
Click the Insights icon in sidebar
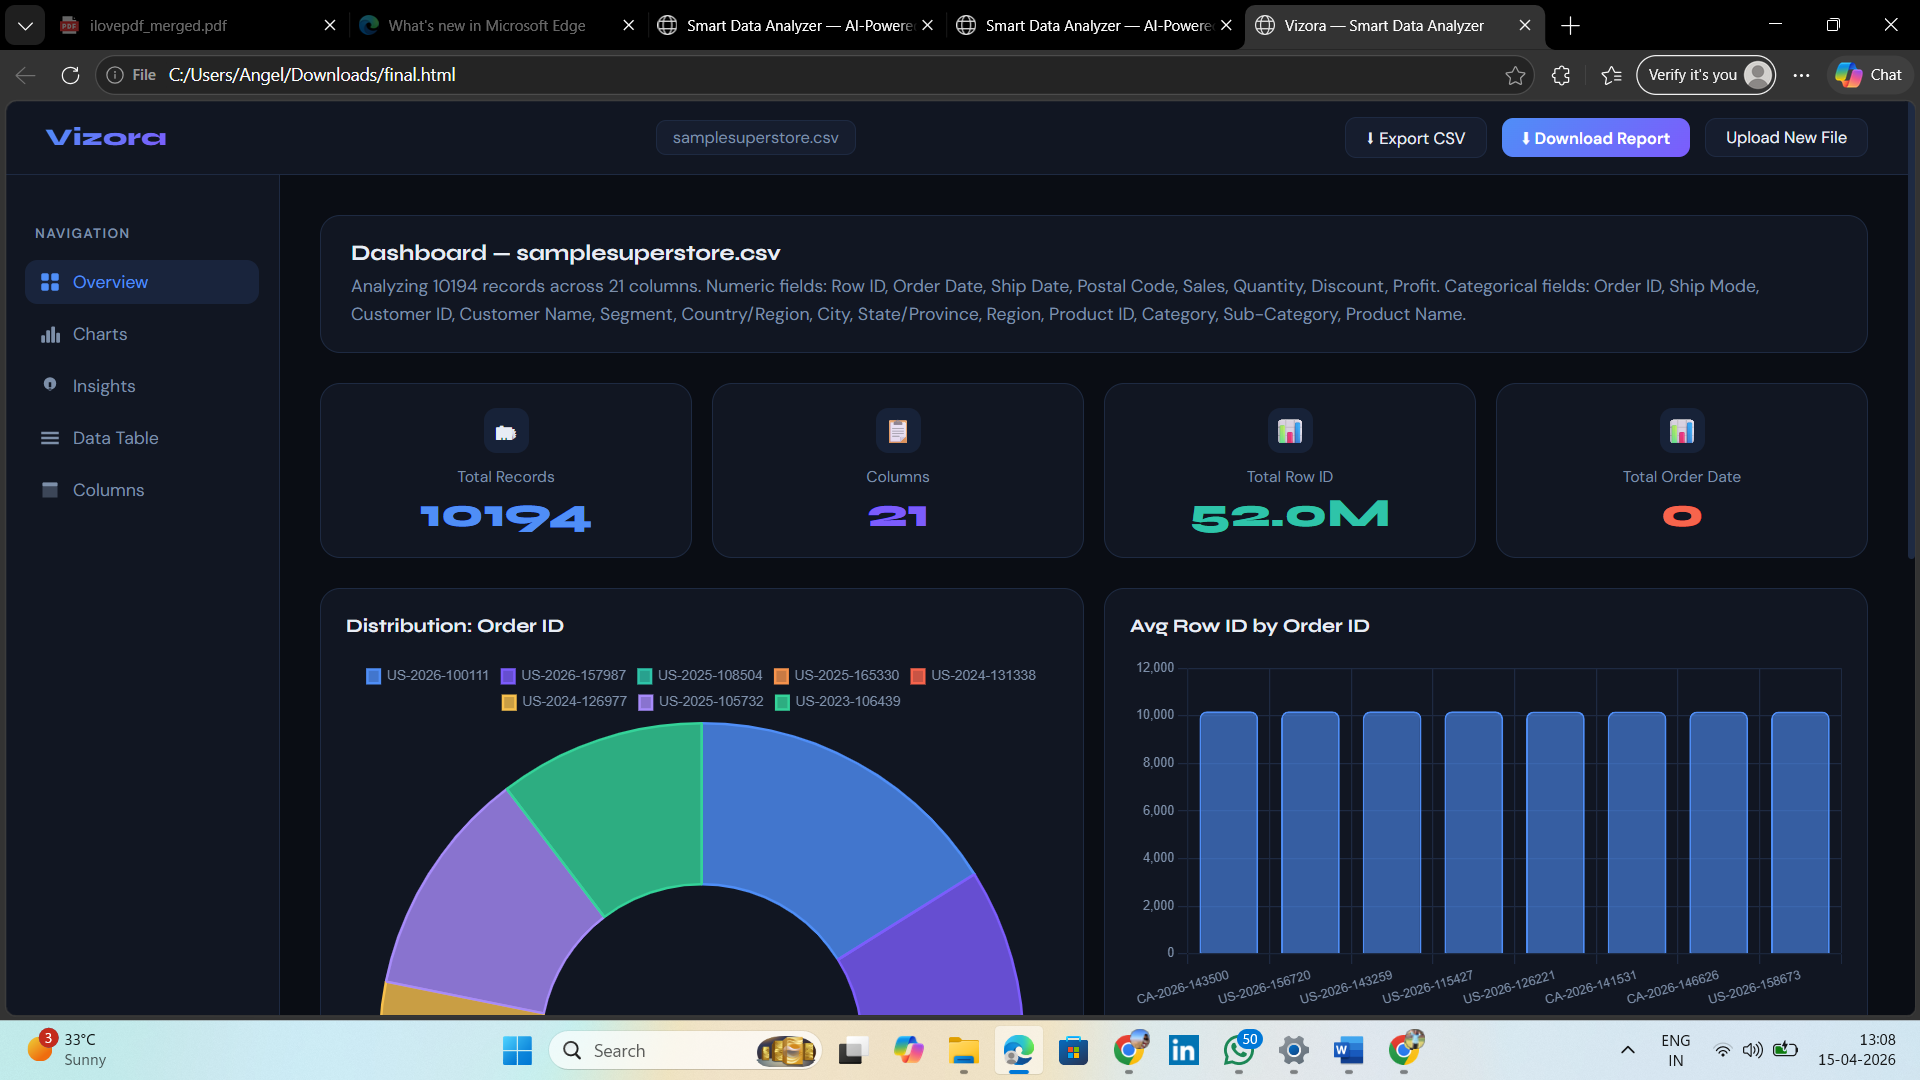[x=50, y=385]
